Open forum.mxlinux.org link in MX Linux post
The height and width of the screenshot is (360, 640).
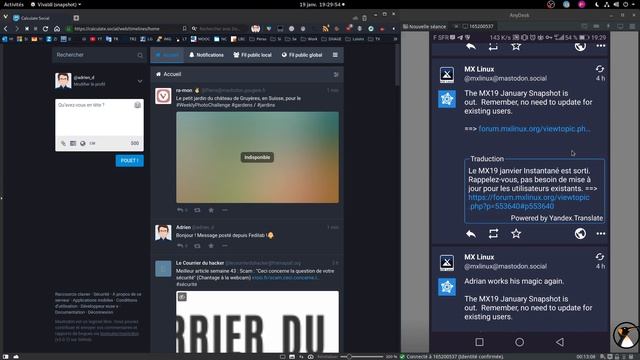534,129
